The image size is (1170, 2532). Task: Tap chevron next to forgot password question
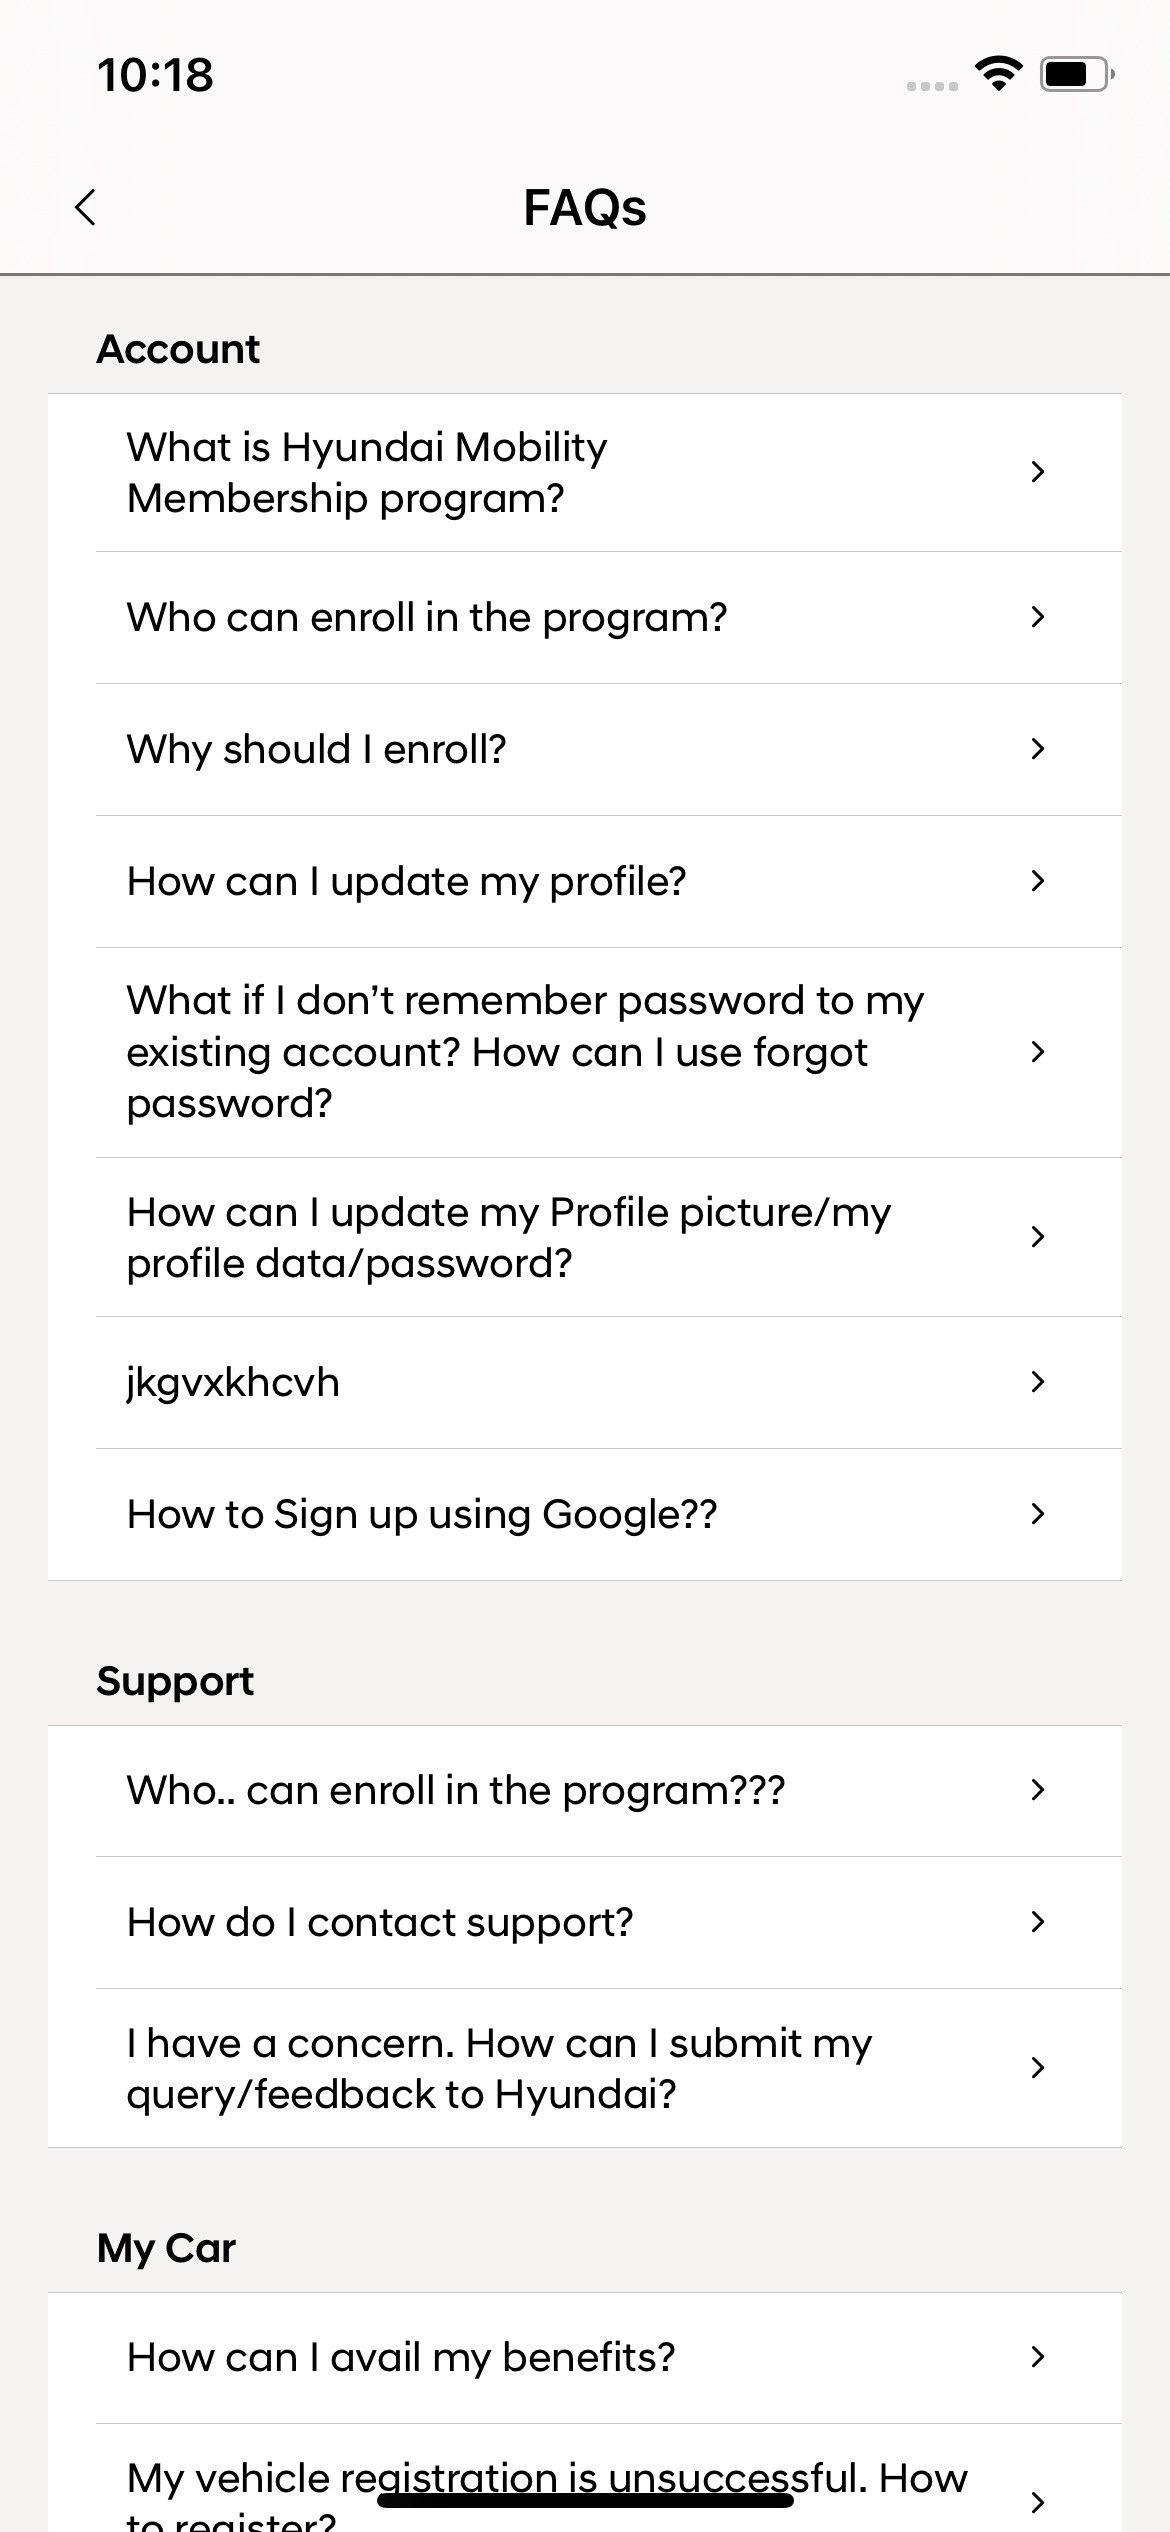(1037, 1052)
